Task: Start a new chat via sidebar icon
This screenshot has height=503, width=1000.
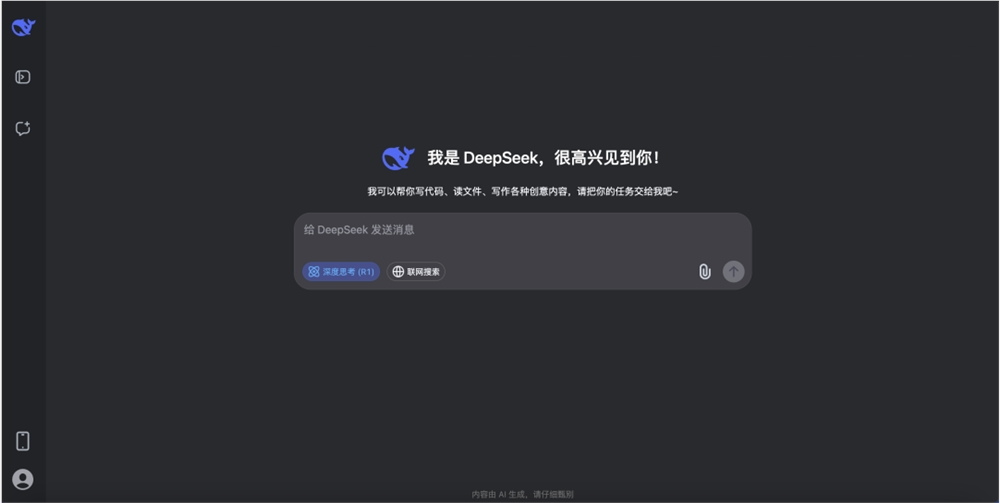Action: (x=23, y=129)
